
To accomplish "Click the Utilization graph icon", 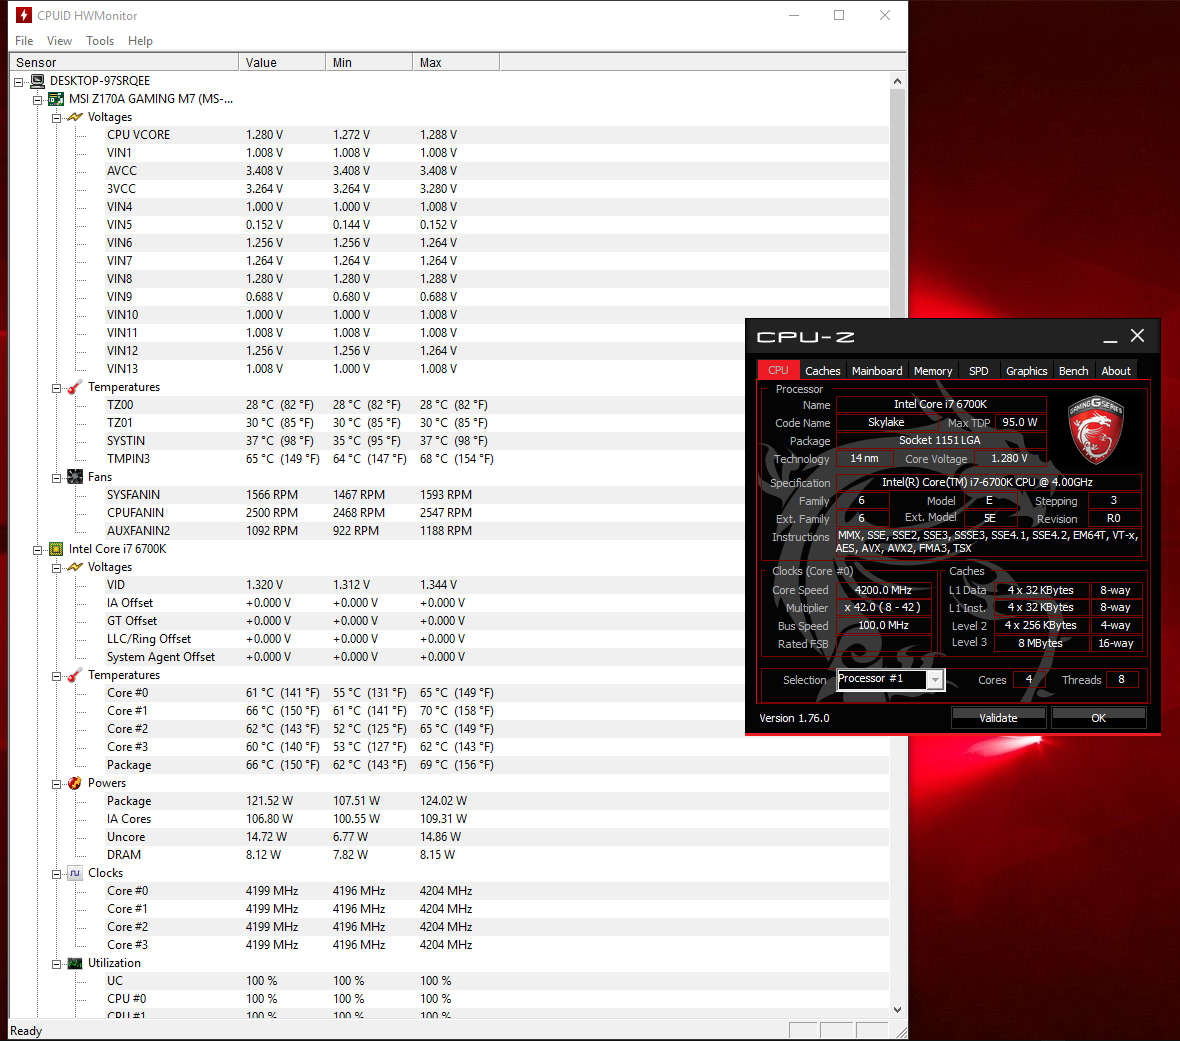I will 75,963.
